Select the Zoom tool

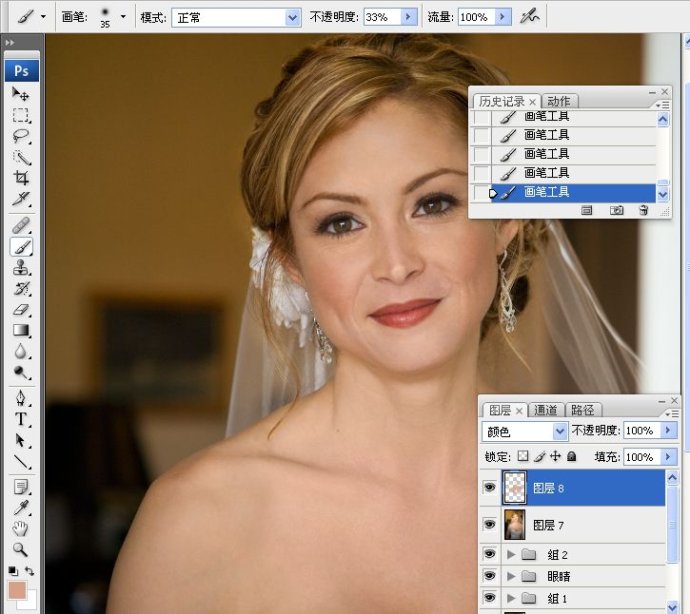click(20, 549)
